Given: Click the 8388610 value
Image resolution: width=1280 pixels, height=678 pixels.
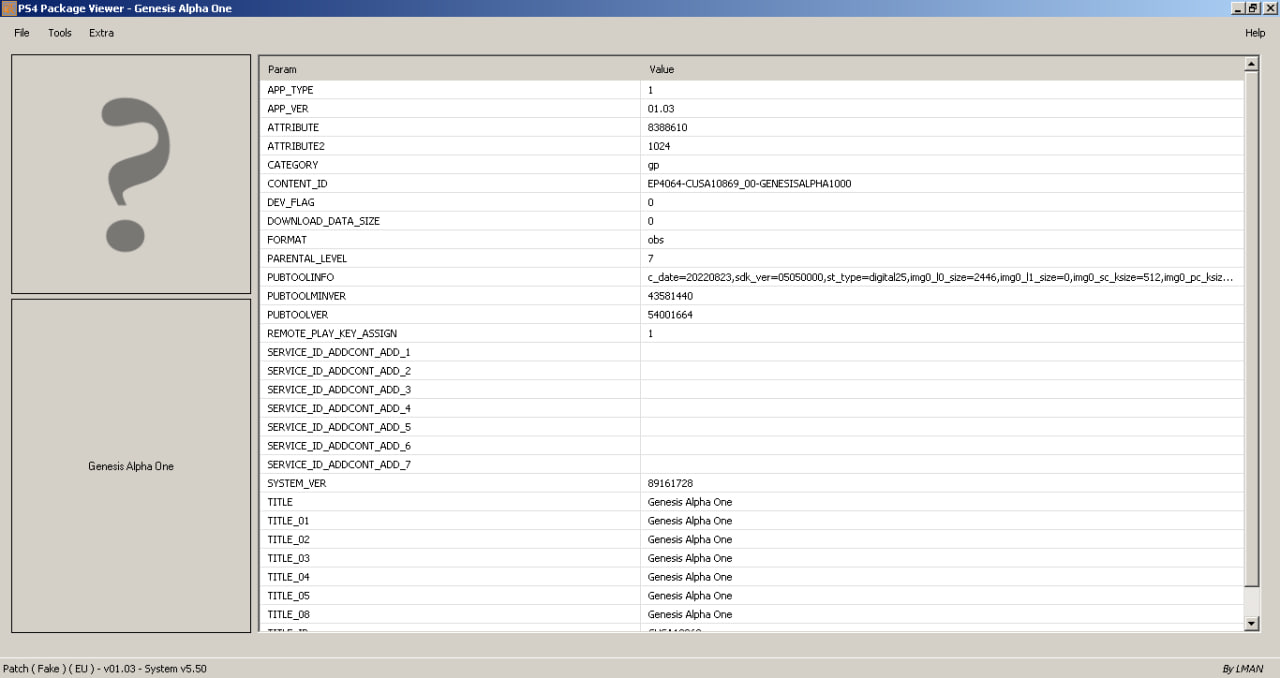Looking at the screenshot, I should pos(667,127).
